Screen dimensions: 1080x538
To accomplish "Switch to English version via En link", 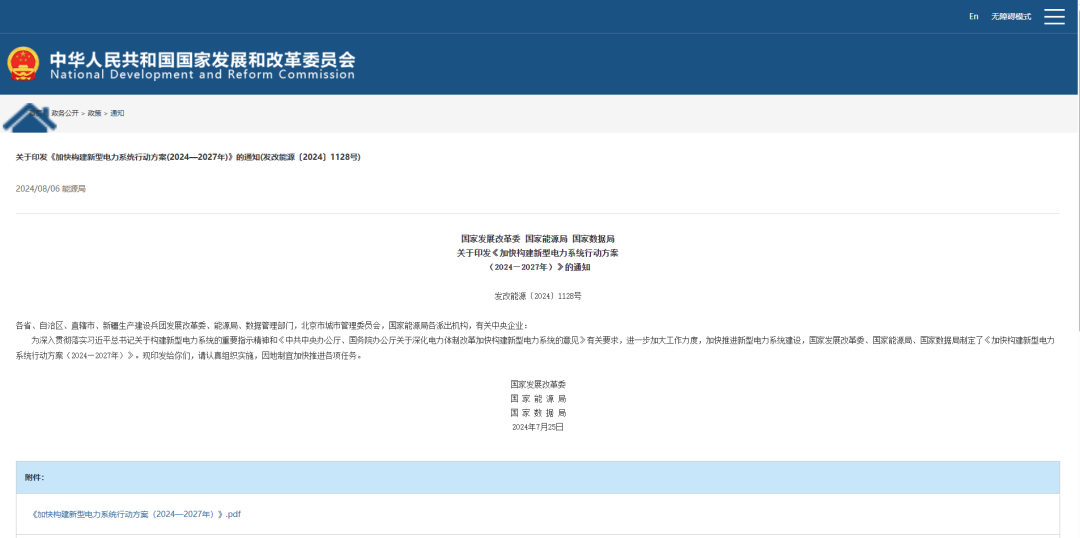I will [x=973, y=17].
